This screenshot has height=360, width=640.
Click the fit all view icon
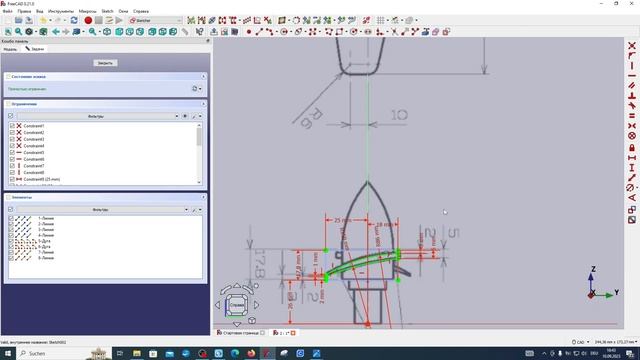click(8, 31)
